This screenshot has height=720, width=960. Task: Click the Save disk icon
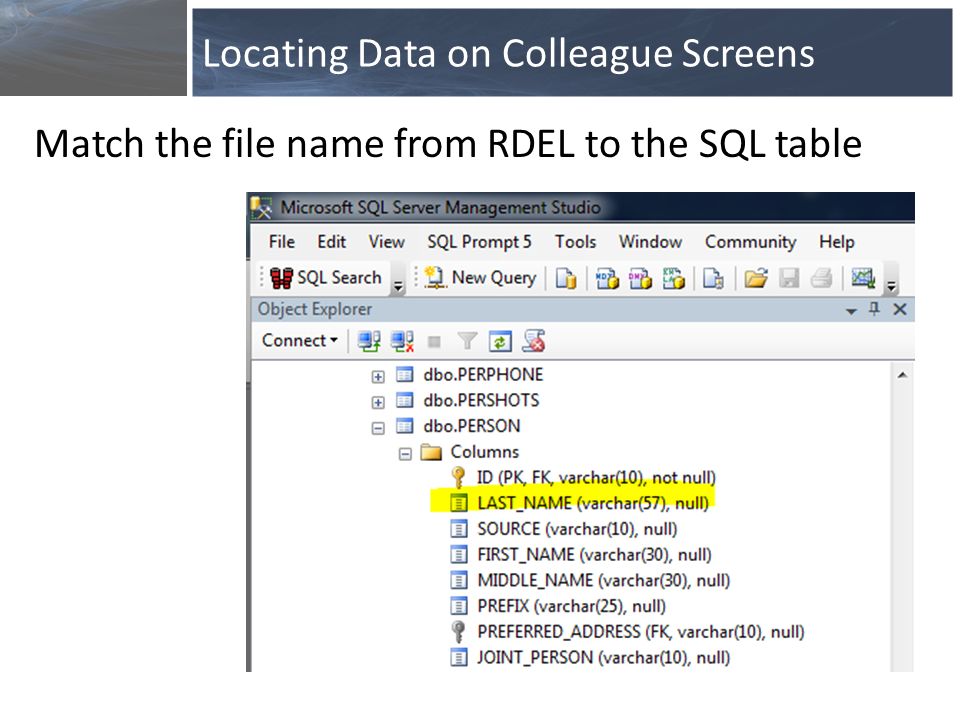point(789,279)
